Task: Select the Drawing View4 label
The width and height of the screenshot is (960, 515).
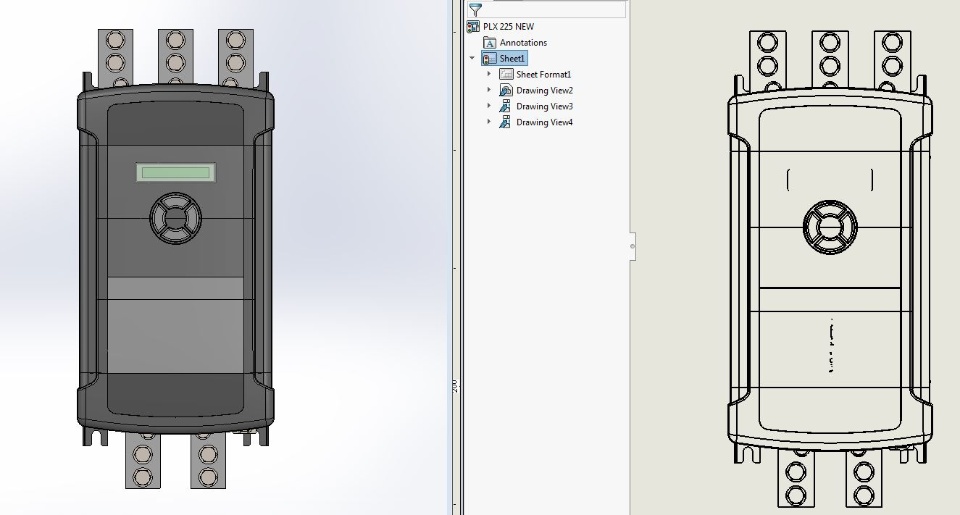Action: pyautogui.click(x=544, y=122)
